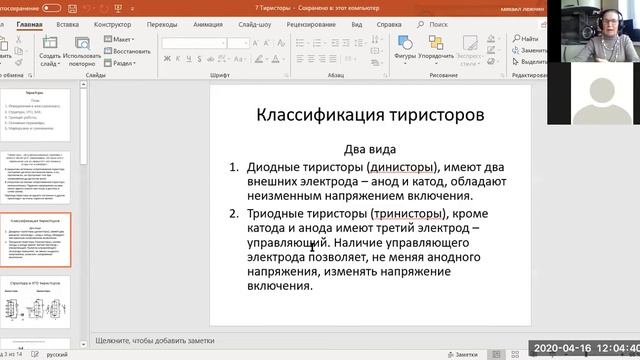Click the Cut scissors icon
The image size is (640, 360).
pyautogui.click(x=18, y=40)
